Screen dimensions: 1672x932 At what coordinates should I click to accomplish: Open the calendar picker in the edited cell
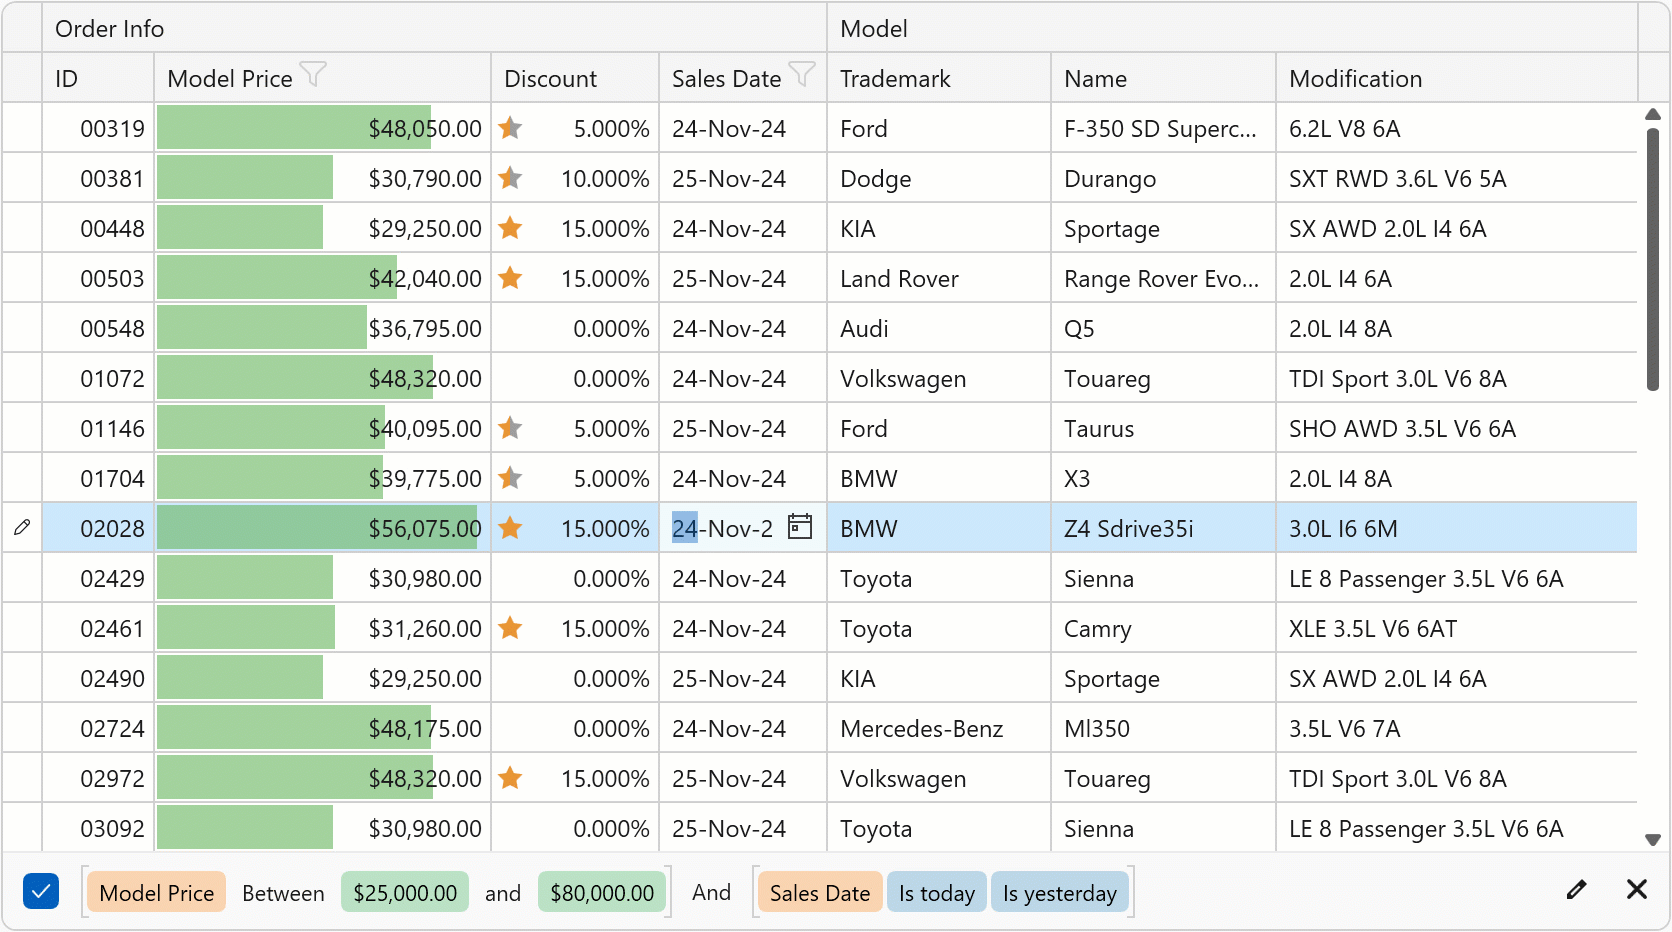tap(799, 527)
